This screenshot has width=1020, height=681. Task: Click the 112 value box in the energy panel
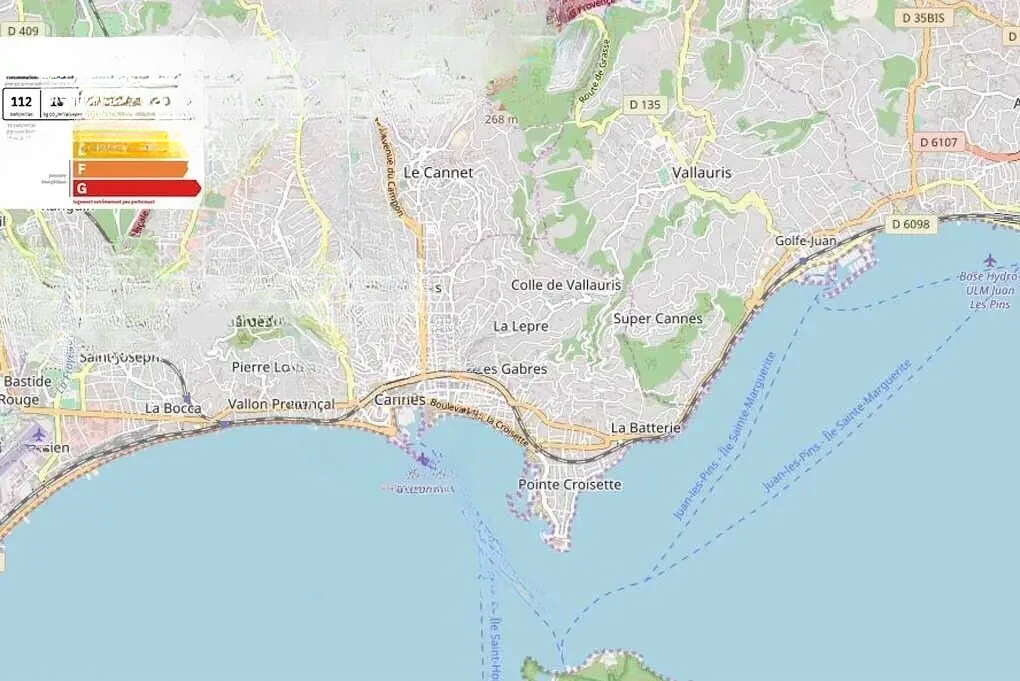tap(21, 104)
